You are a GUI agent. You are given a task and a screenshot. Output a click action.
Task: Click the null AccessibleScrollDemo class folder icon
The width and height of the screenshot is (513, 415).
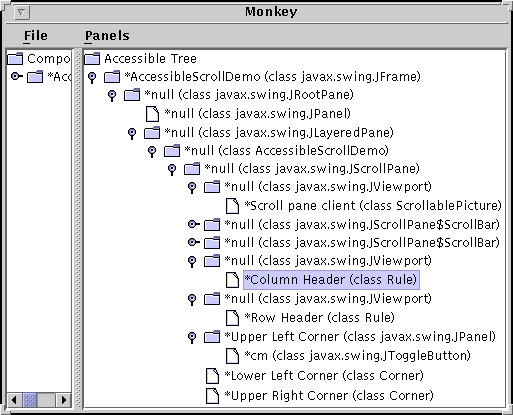point(172,151)
